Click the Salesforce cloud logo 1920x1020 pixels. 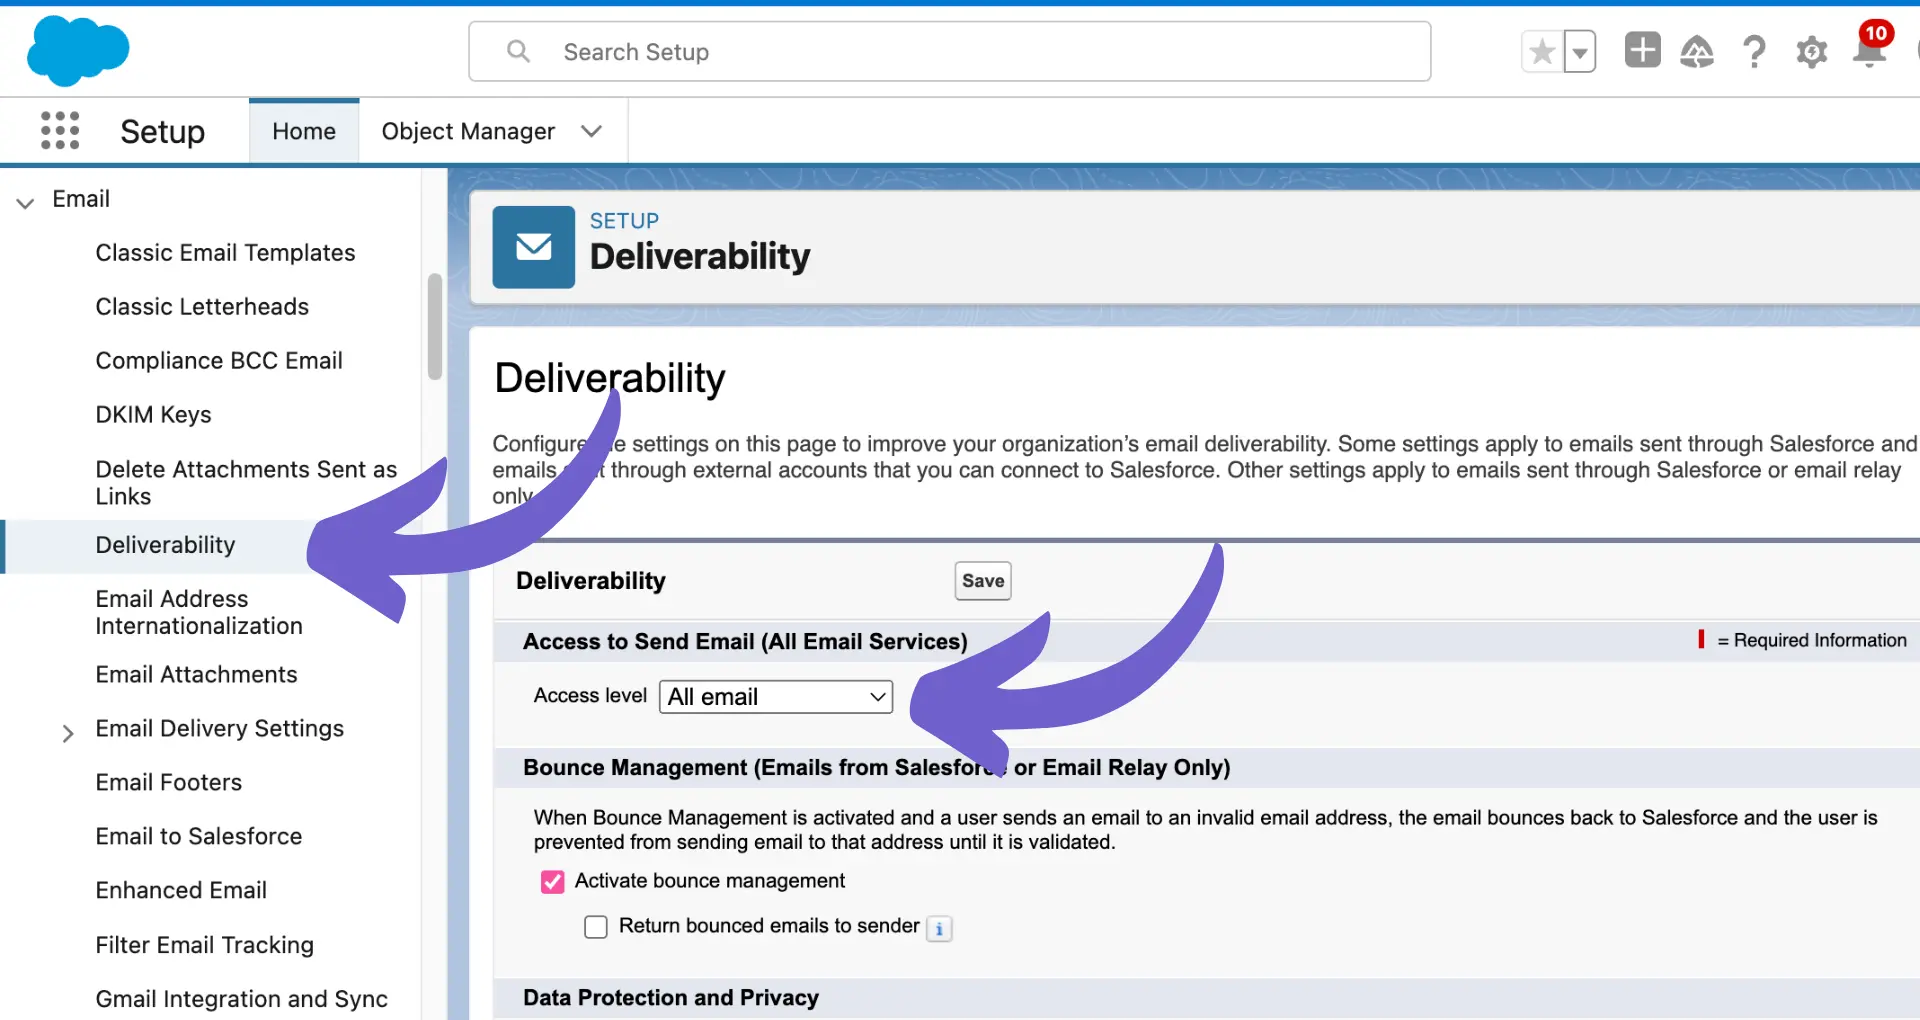pyautogui.click(x=78, y=51)
